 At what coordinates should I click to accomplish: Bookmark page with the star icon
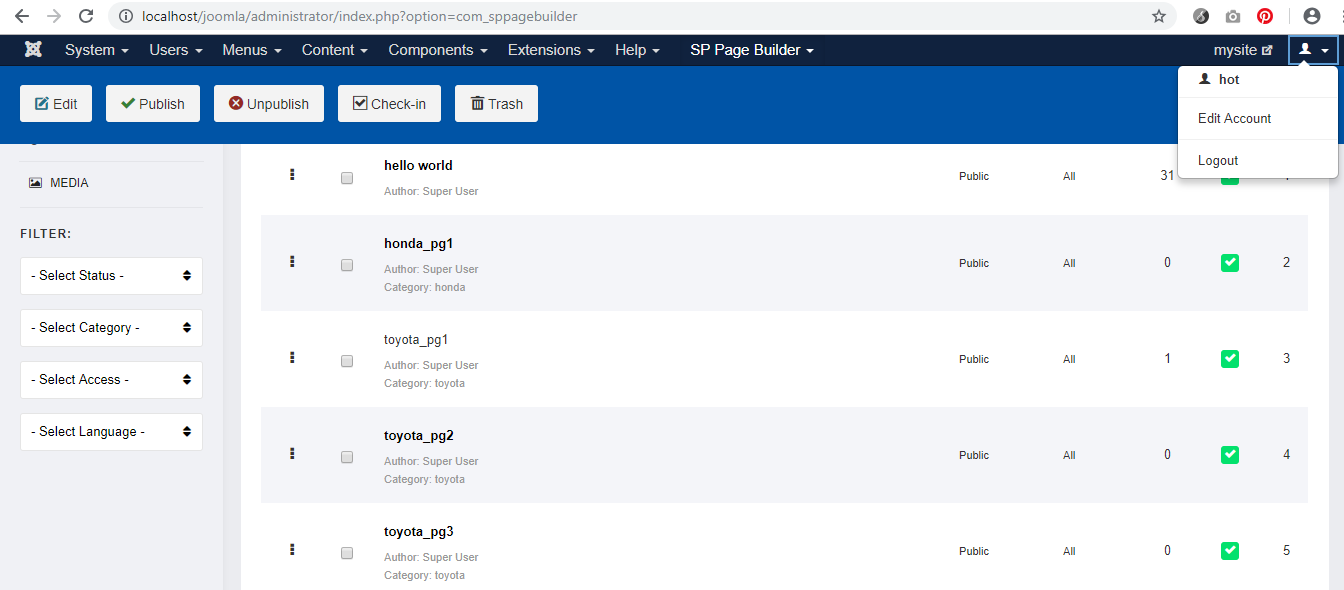click(1159, 16)
